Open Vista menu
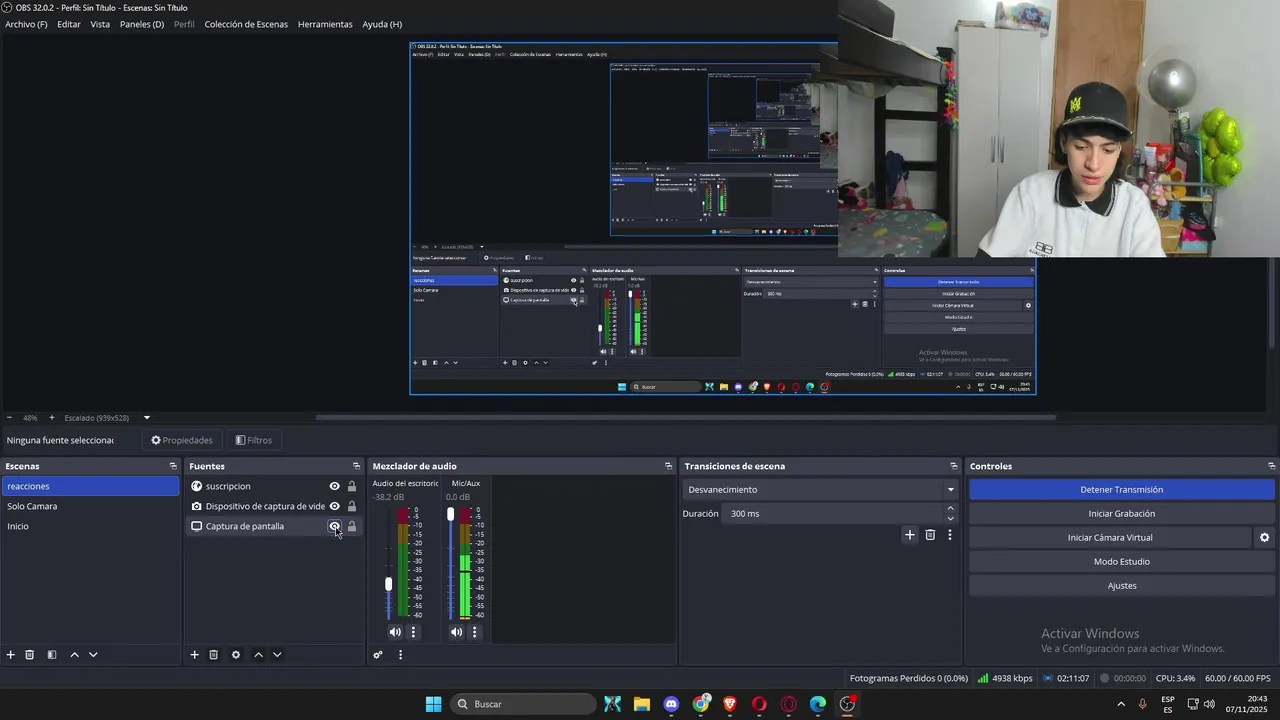The image size is (1280, 720). [x=100, y=24]
